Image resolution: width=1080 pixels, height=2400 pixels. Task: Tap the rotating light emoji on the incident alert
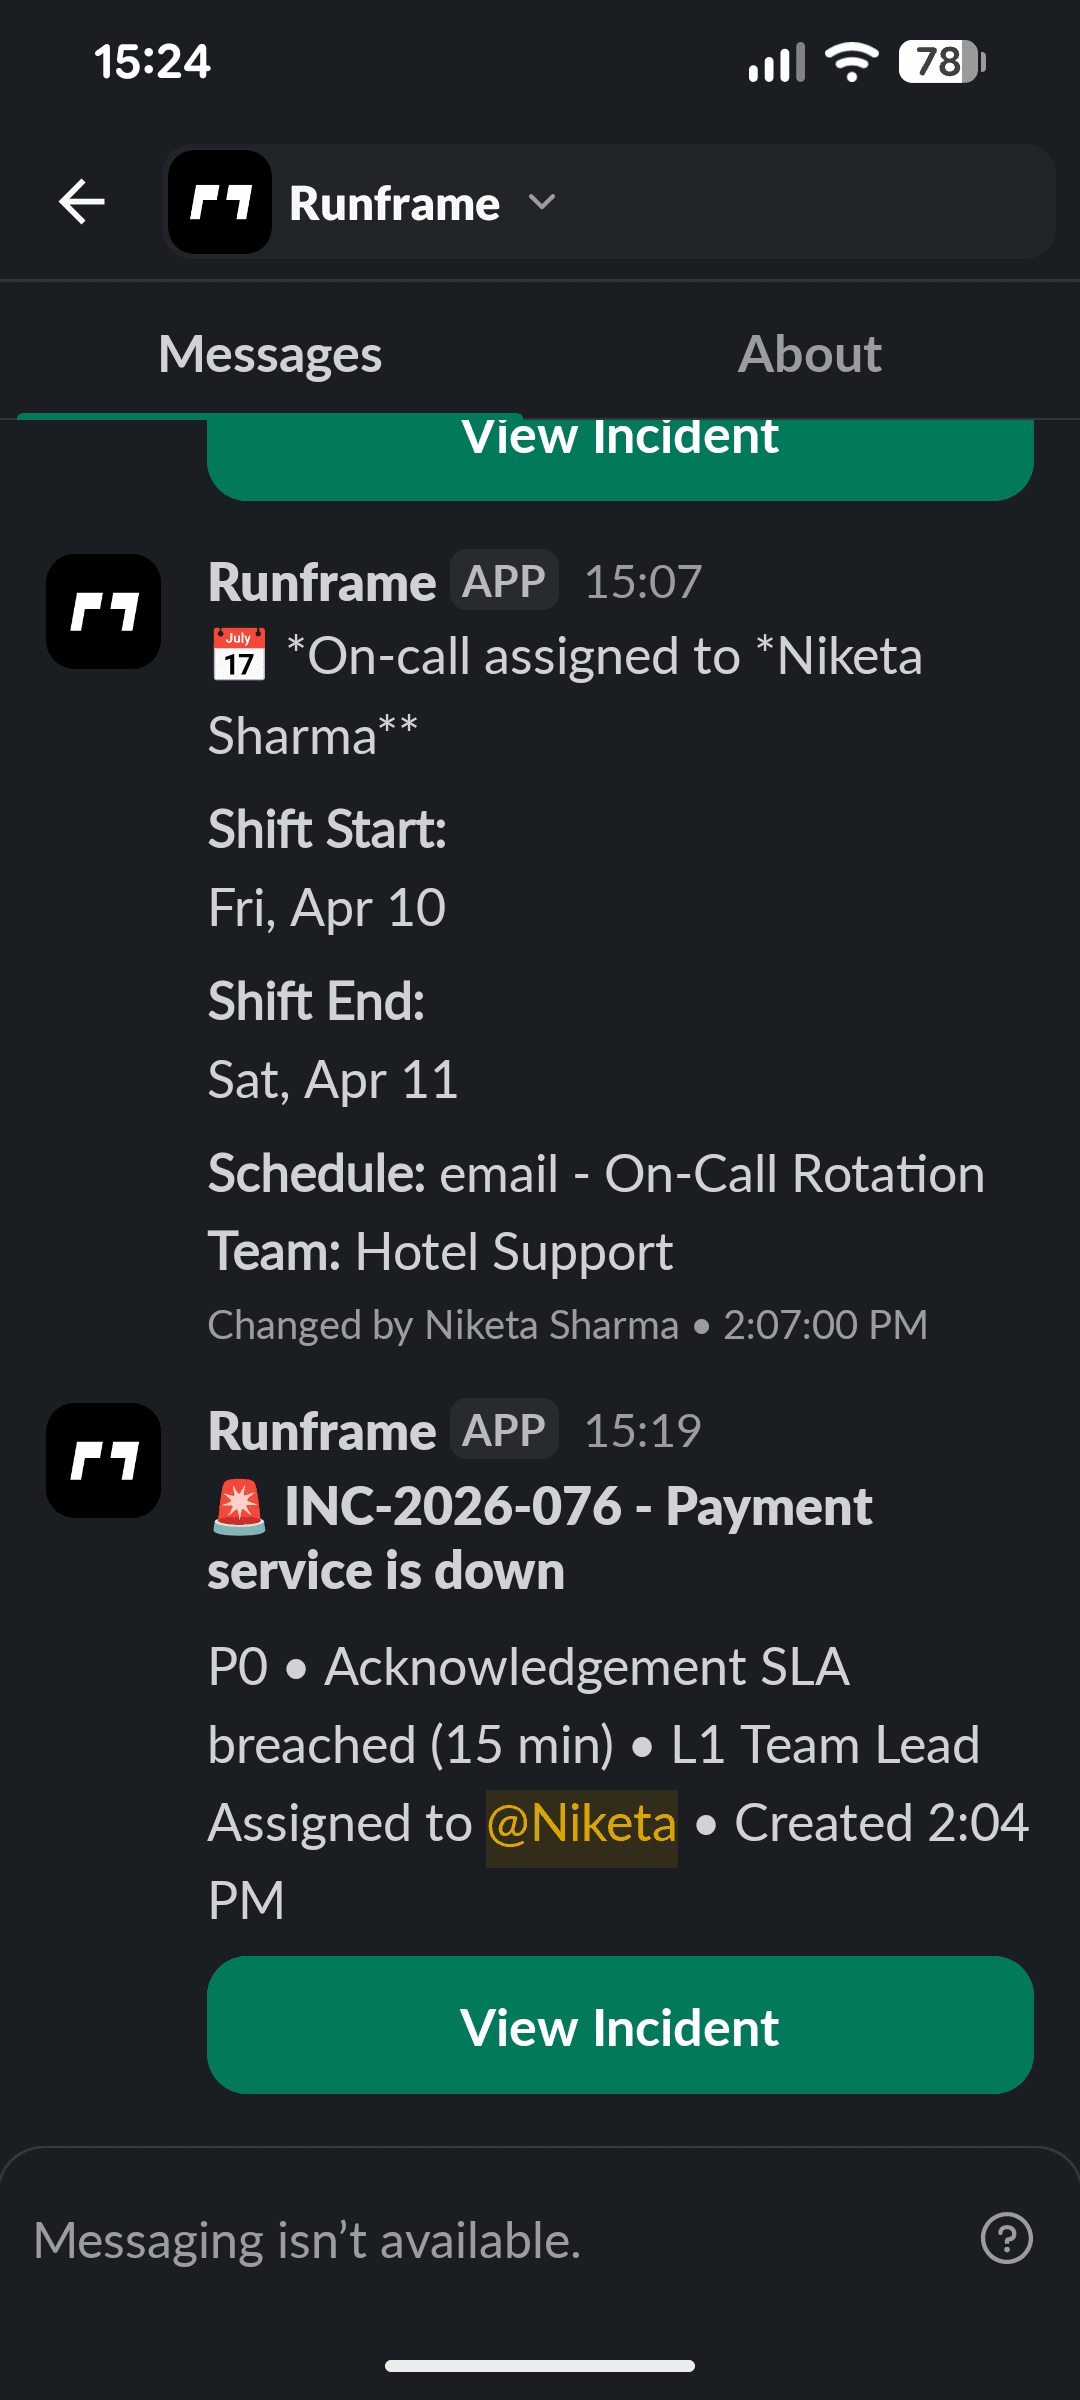pyautogui.click(x=237, y=1508)
